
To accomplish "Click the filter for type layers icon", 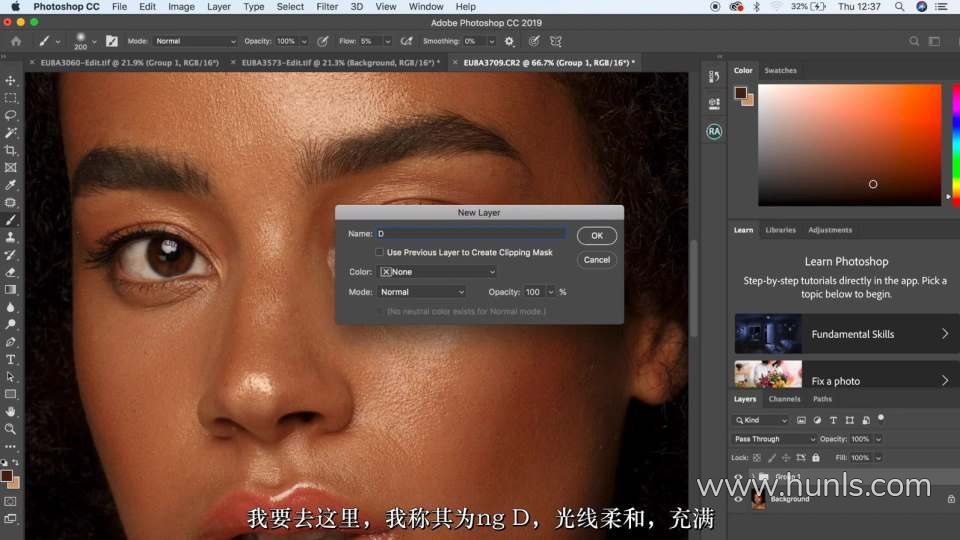I will pos(833,420).
